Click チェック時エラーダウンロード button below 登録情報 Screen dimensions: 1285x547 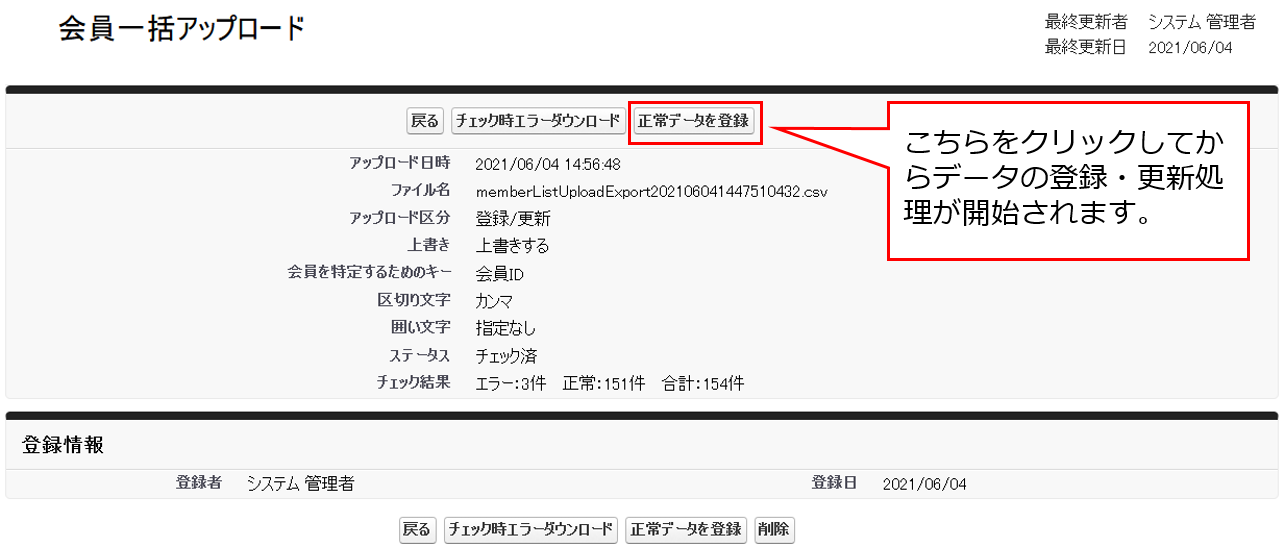tap(531, 530)
